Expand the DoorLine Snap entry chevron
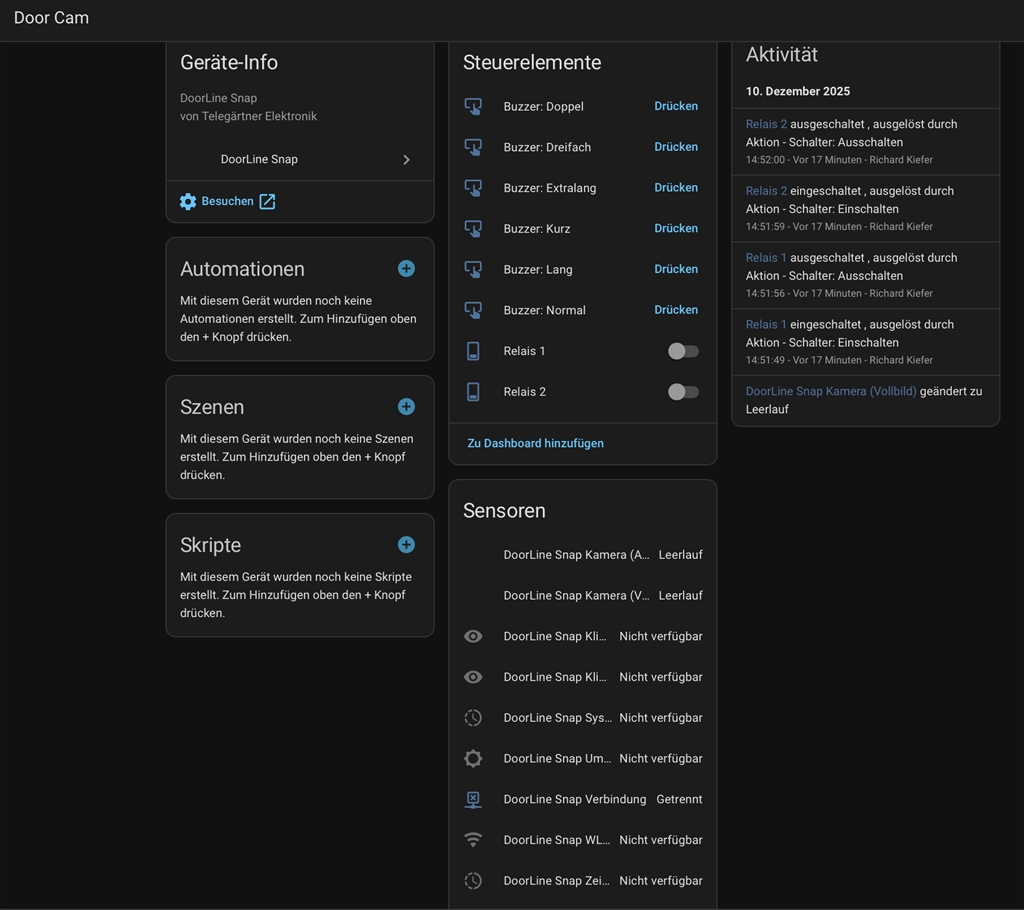1024x910 pixels. click(406, 160)
